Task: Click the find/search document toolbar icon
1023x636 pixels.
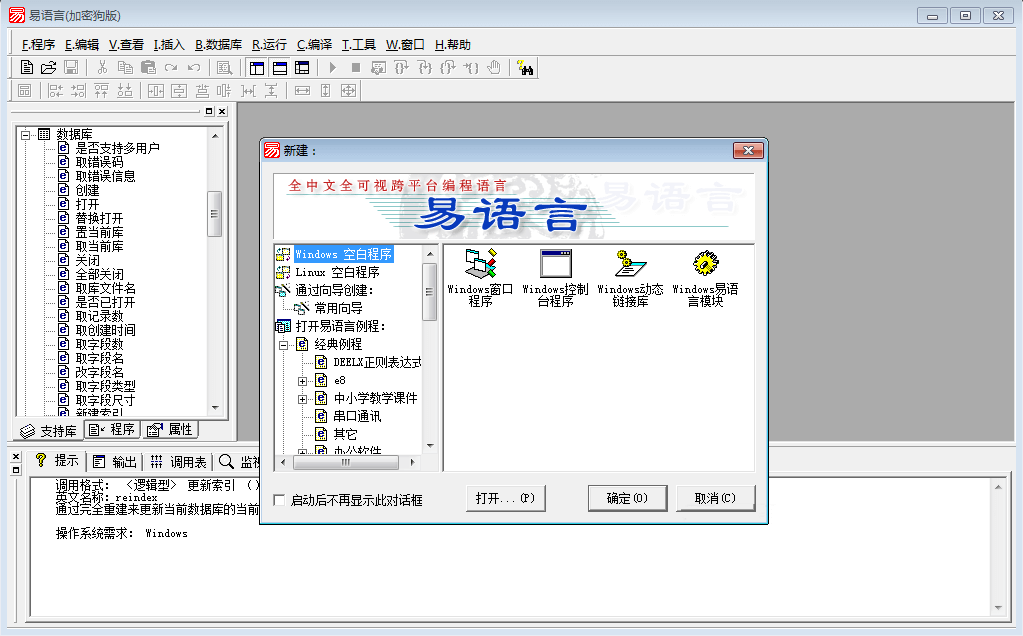Action: pyautogui.click(x=224, y=67)
